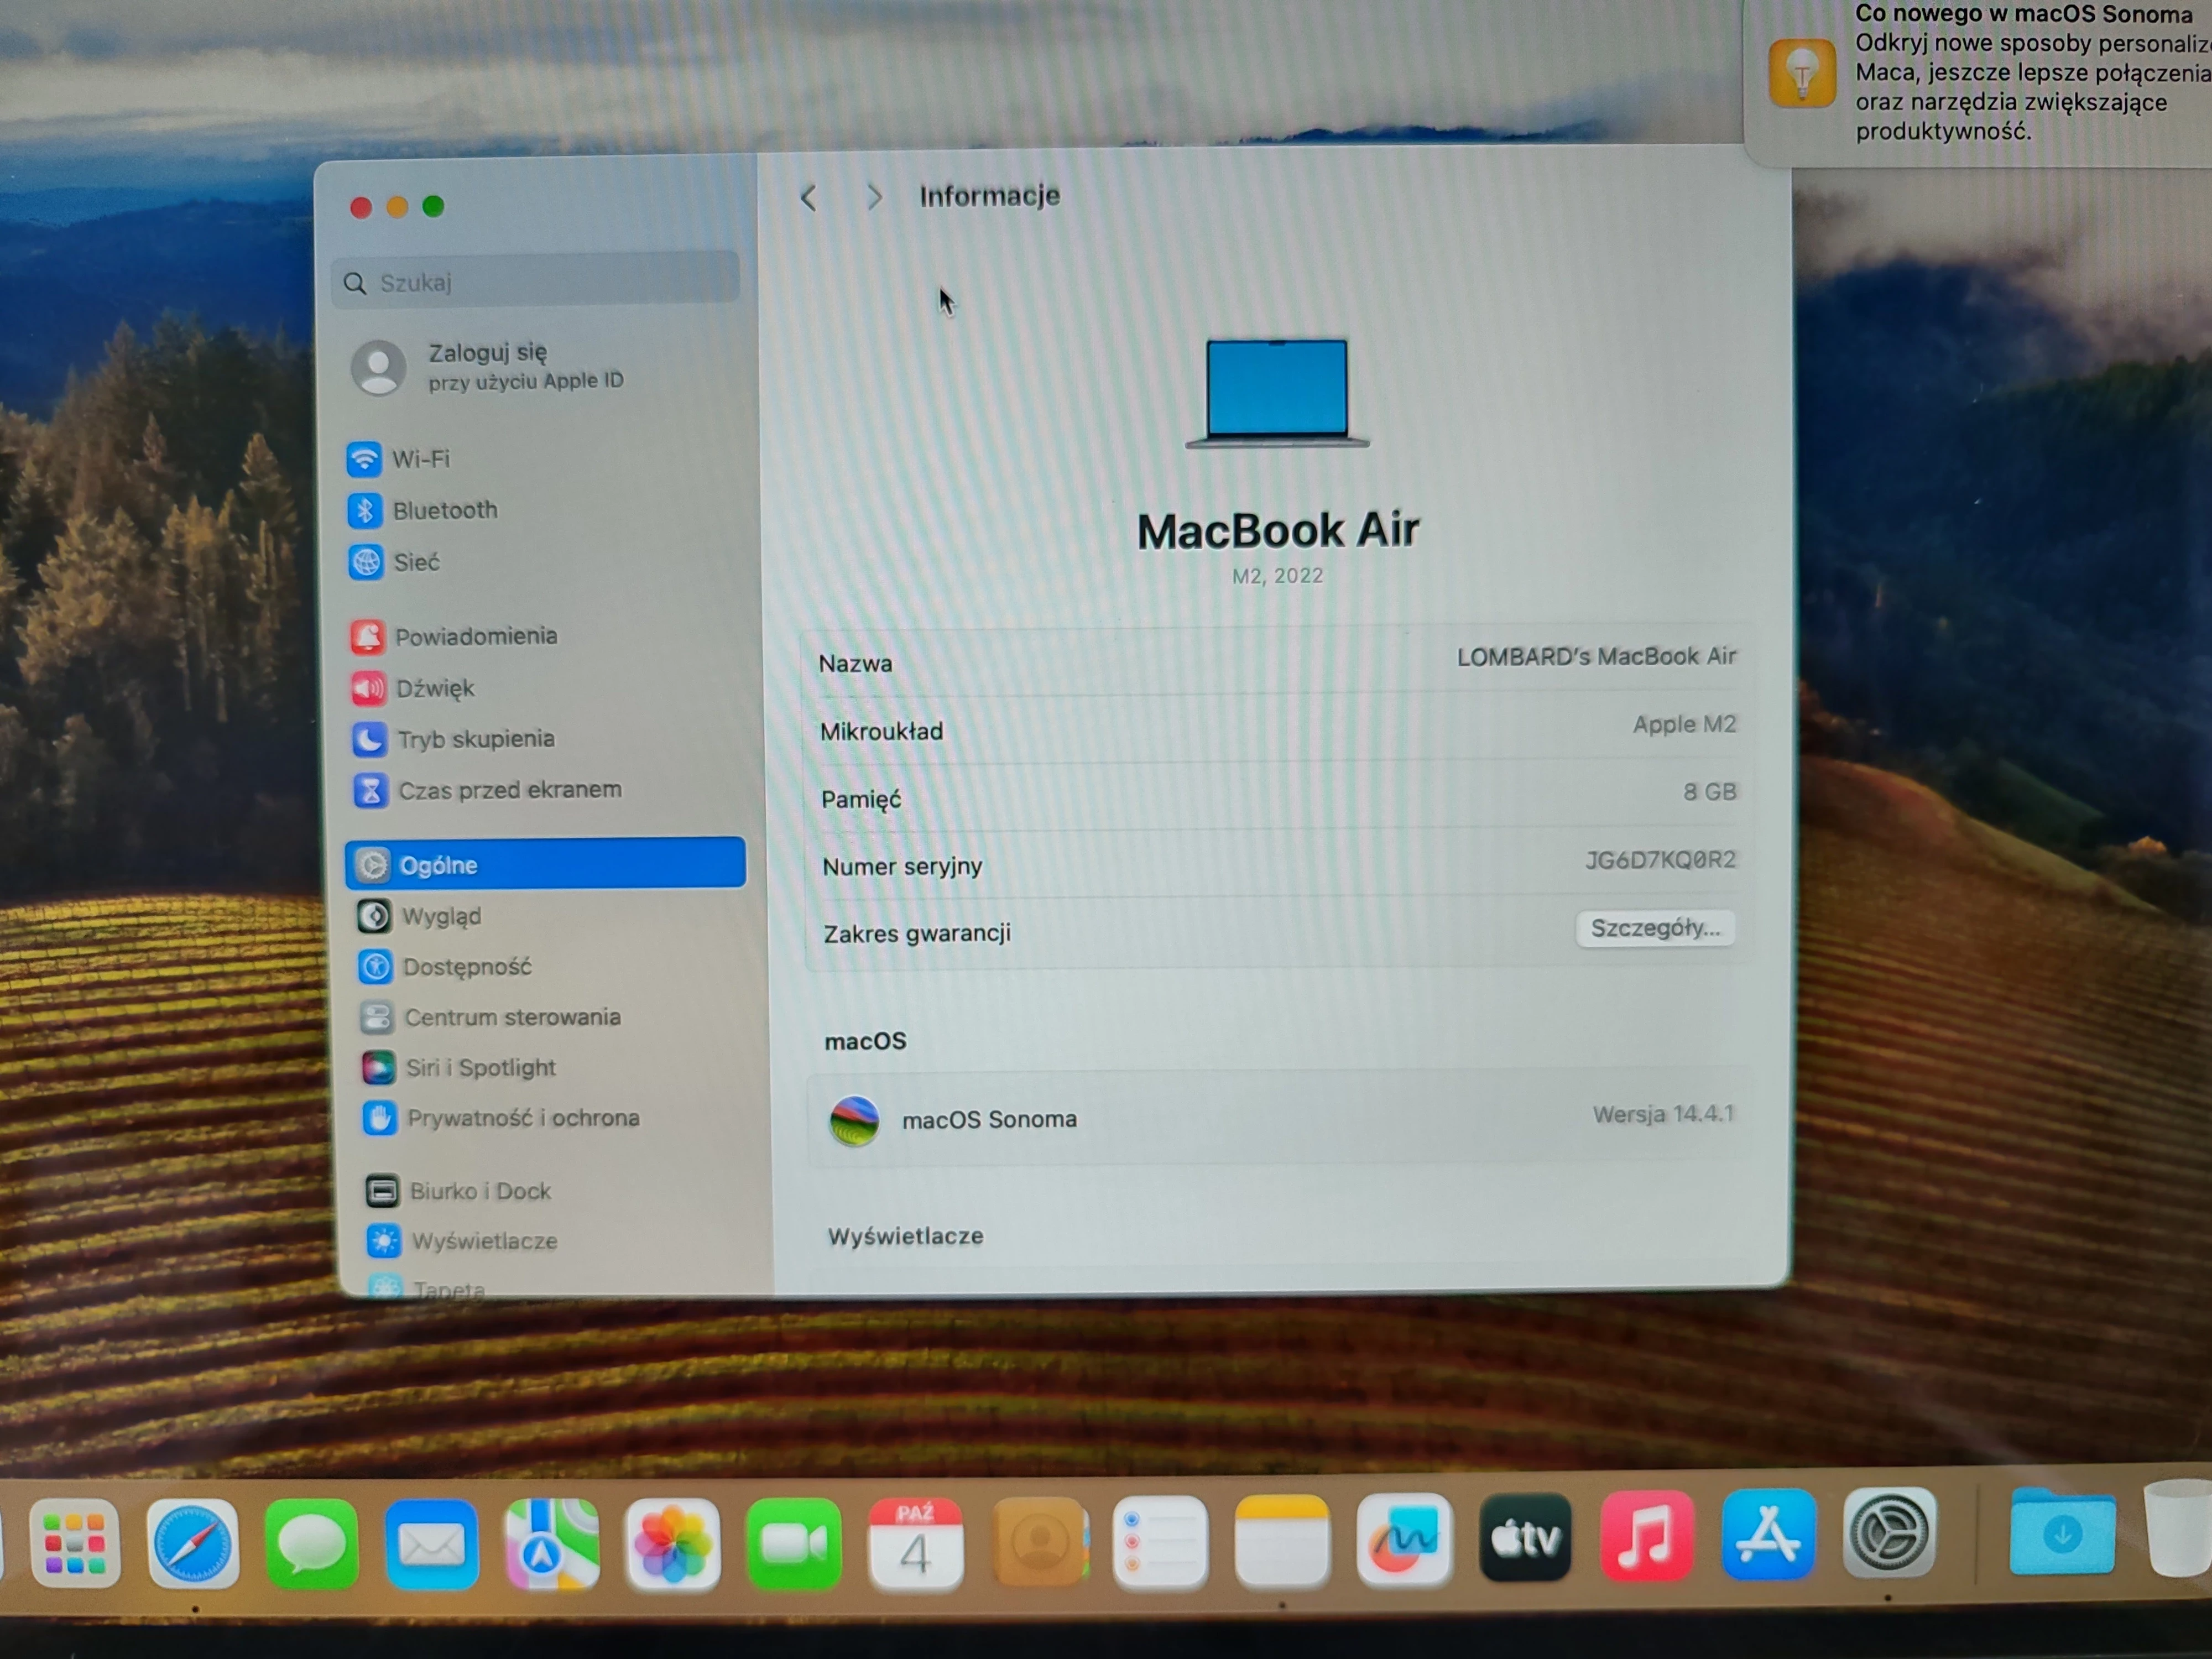Open Dostępność accessibility settings
Viewport: 2212px width, 1659px height.
tap(466, 967)
